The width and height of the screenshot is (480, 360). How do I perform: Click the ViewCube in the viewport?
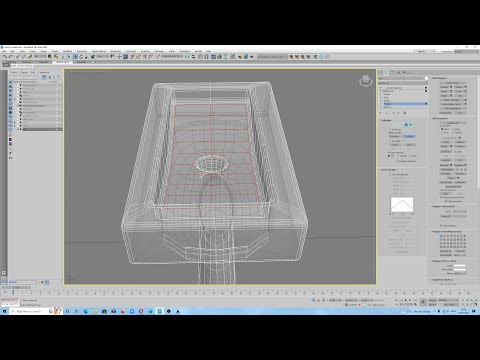point(366,81)
